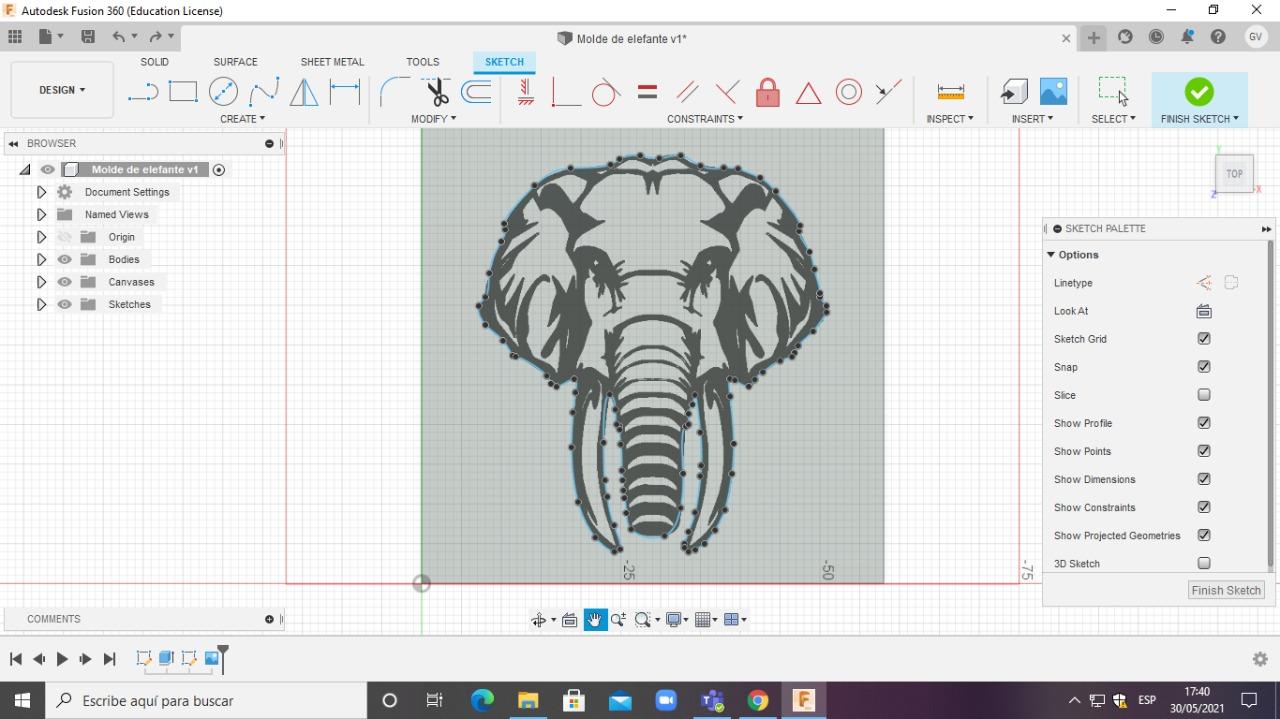Toggle the Show Dimensions checkbox
The height and width of the screenshot is (719, 1280).
tap(1204, 479)
